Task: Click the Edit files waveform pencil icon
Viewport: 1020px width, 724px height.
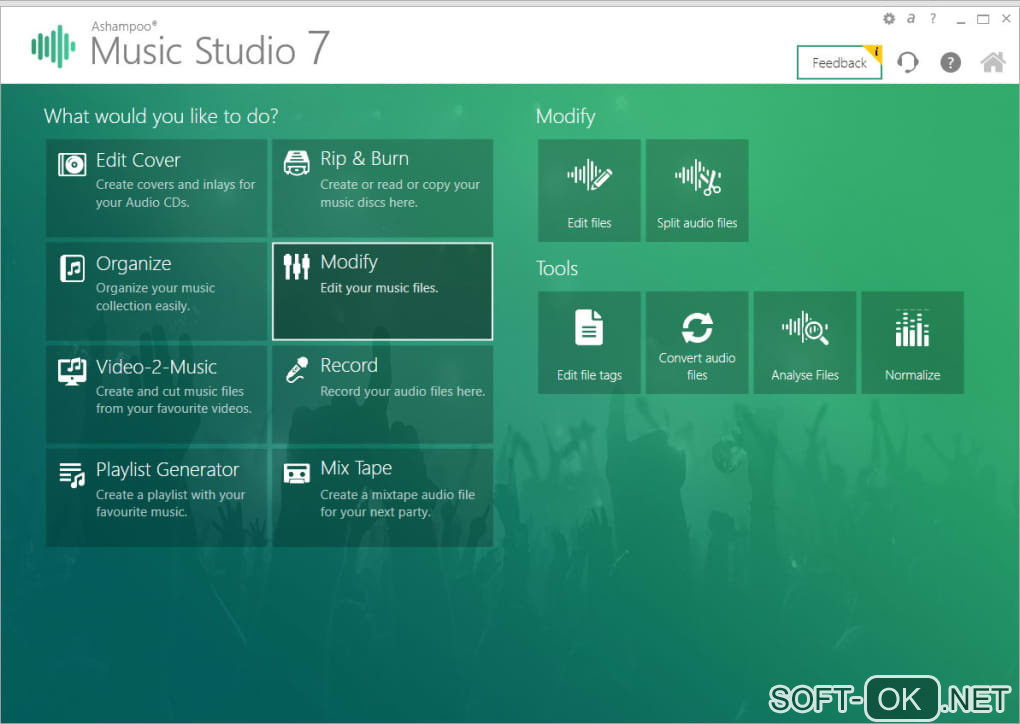Action: (x=589, y=175)
